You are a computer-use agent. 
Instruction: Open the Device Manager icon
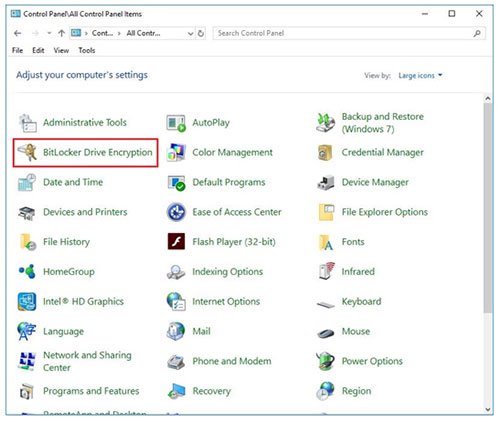(326, 182)
